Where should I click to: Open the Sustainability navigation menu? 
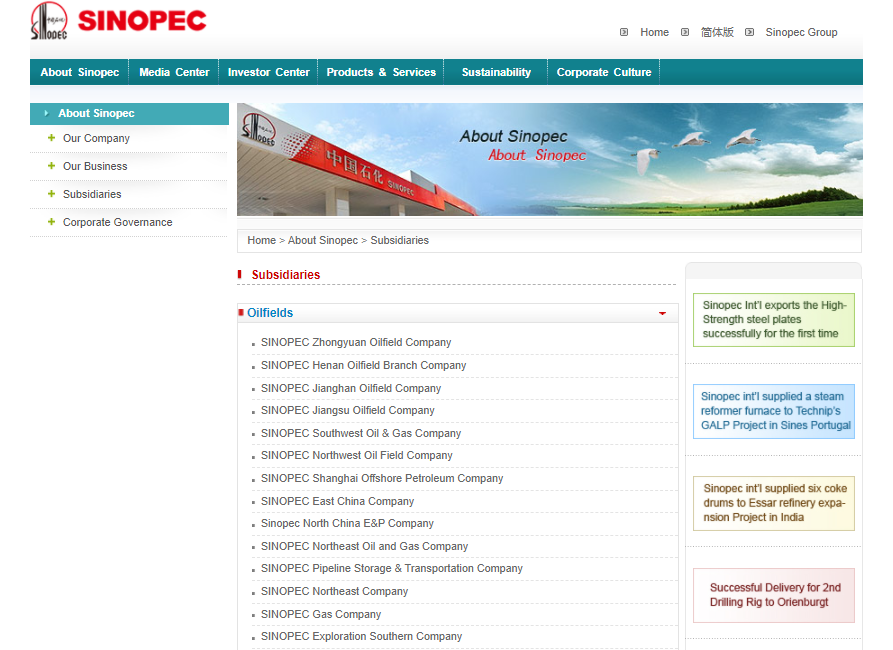point(496,72)
